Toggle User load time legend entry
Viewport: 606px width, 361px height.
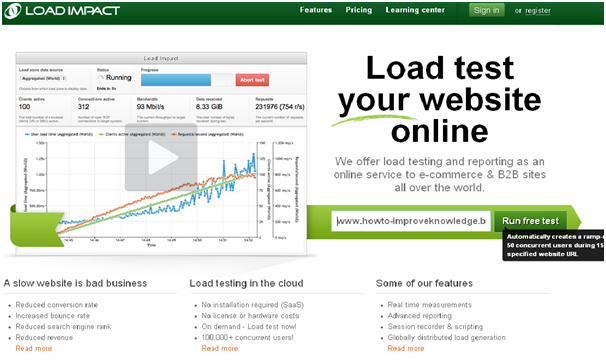point(58,135)
